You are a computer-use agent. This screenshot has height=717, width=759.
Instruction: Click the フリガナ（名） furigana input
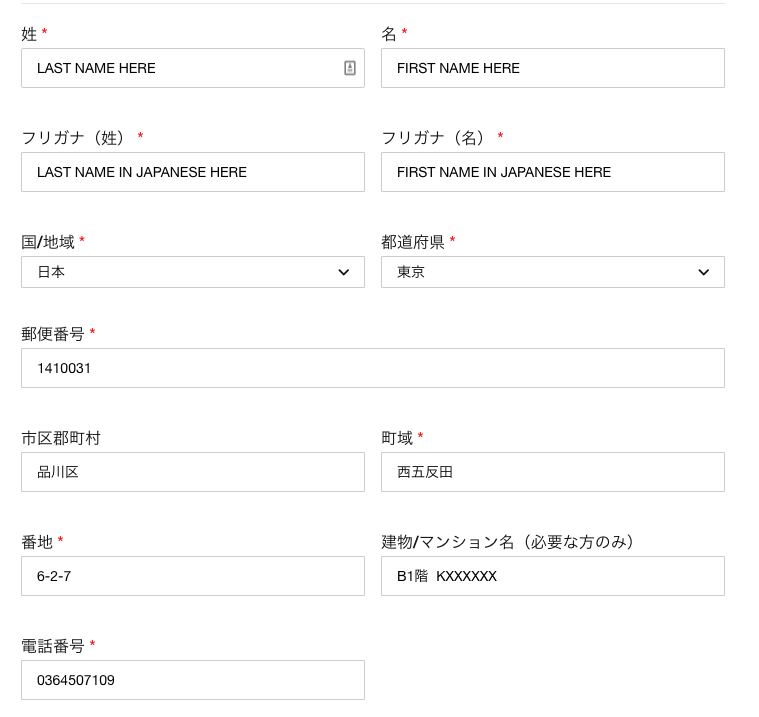pos(553,172)
